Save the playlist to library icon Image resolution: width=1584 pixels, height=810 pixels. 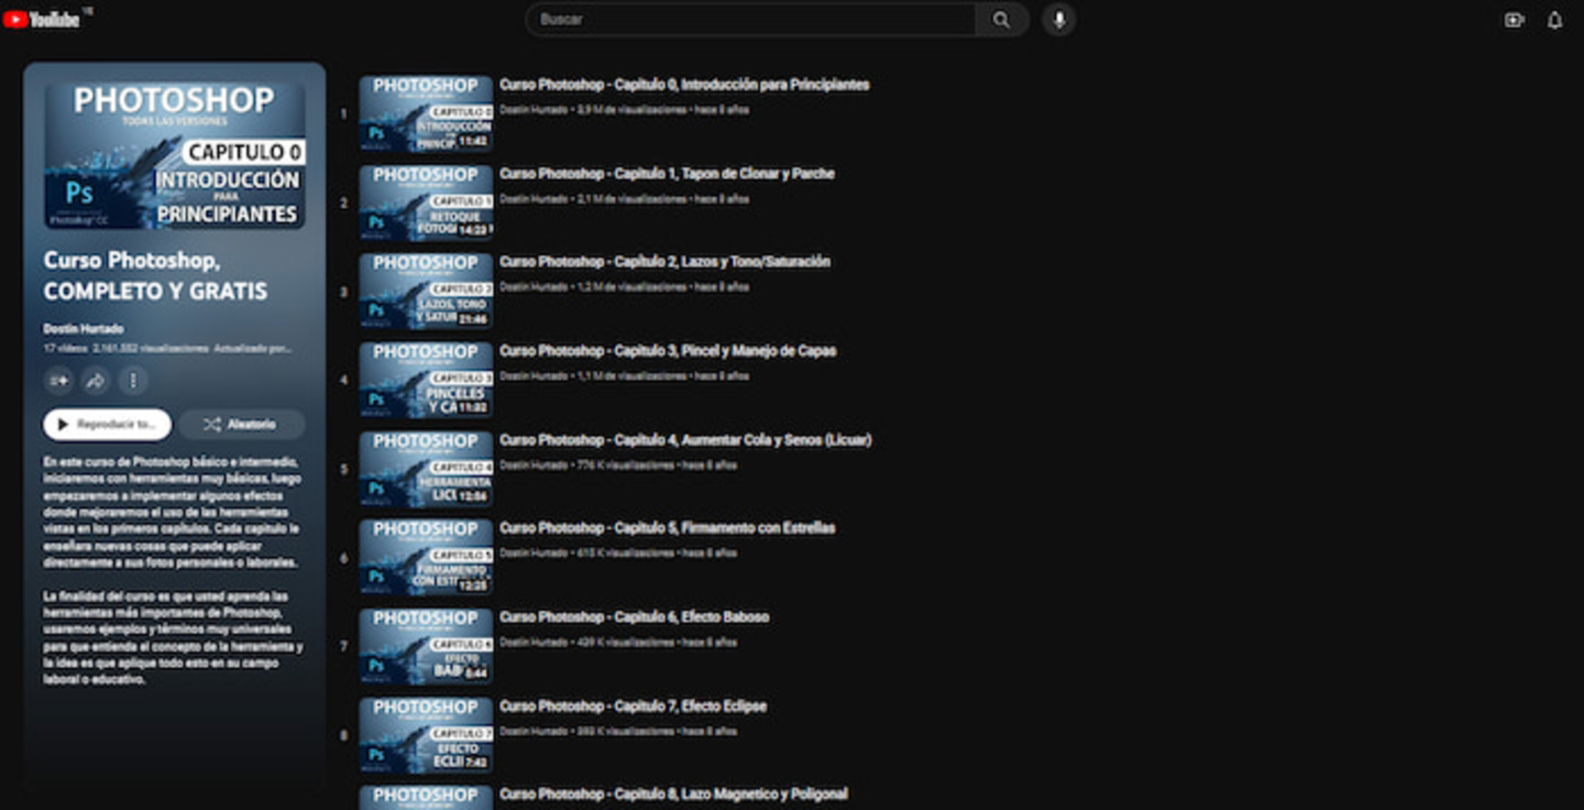tap(59, 380)
